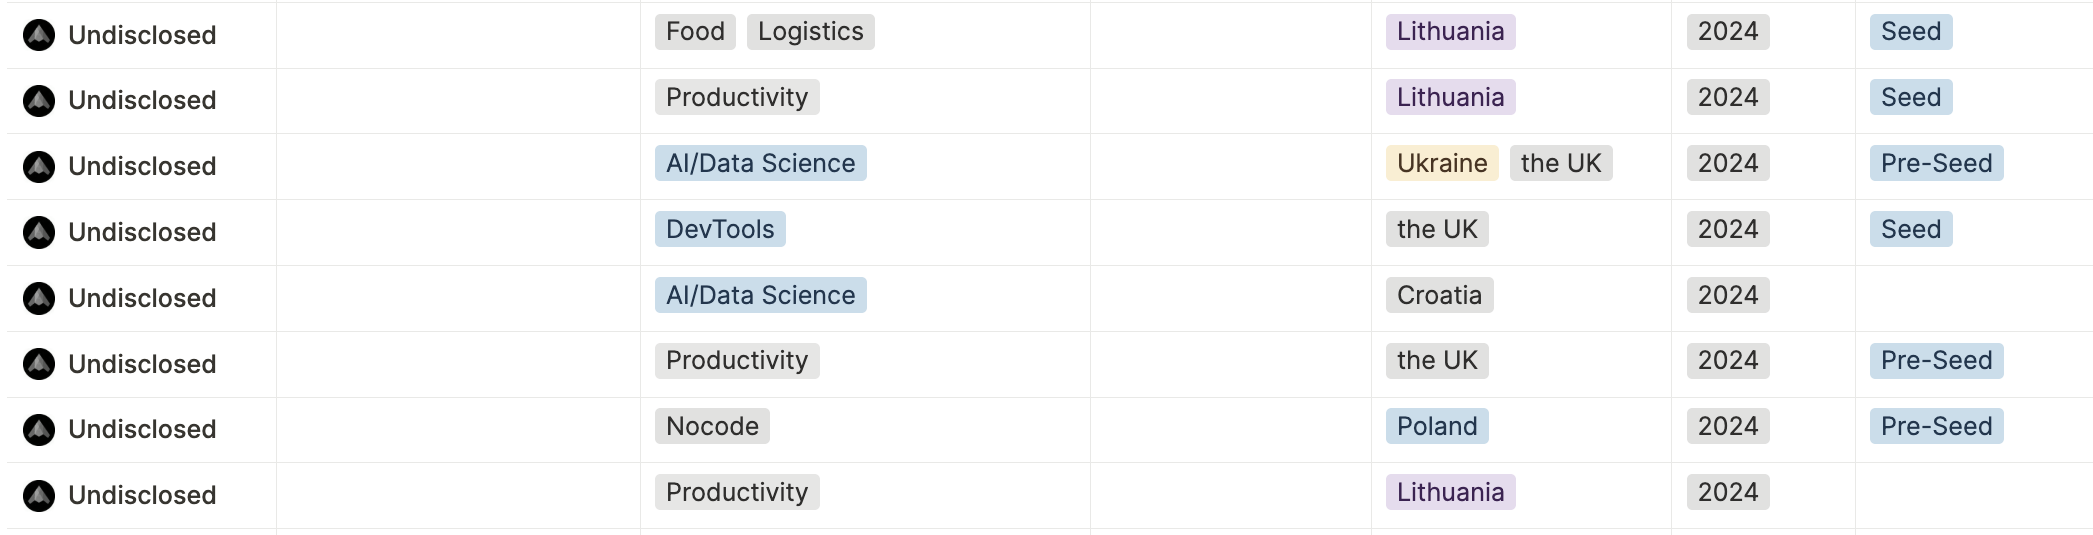Select the blue Poland tag
Image resolution: width=2093 pixels, height=535 pixels.
[x=1436, y=426]
